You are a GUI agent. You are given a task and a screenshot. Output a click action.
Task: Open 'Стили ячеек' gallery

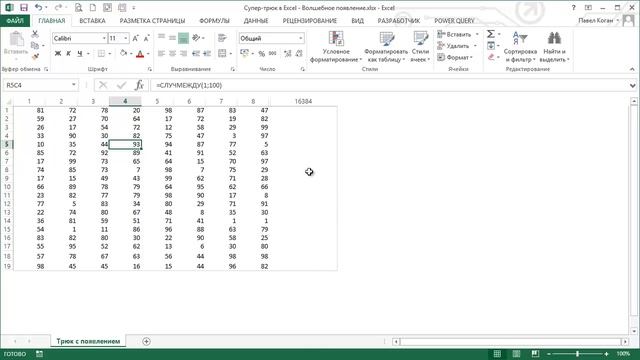tap(420, 47)
